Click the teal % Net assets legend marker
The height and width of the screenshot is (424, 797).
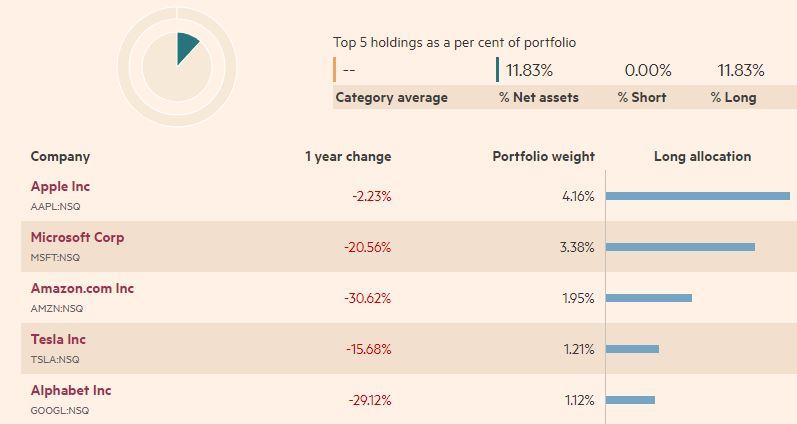498,70
